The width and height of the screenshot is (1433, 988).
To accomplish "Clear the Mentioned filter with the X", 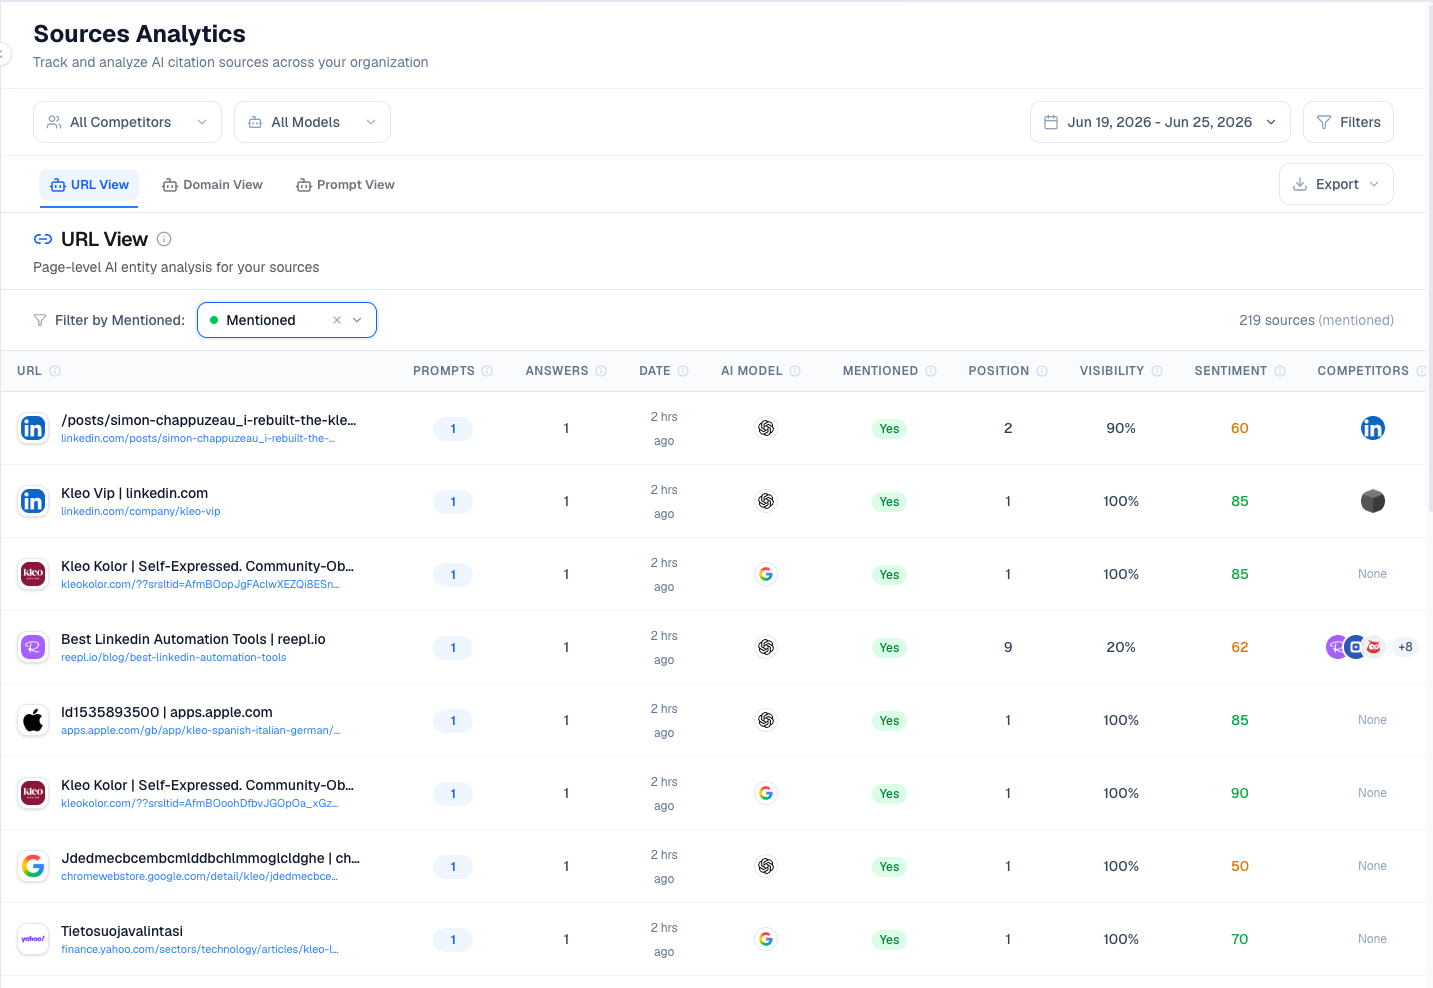I will 337,320.
